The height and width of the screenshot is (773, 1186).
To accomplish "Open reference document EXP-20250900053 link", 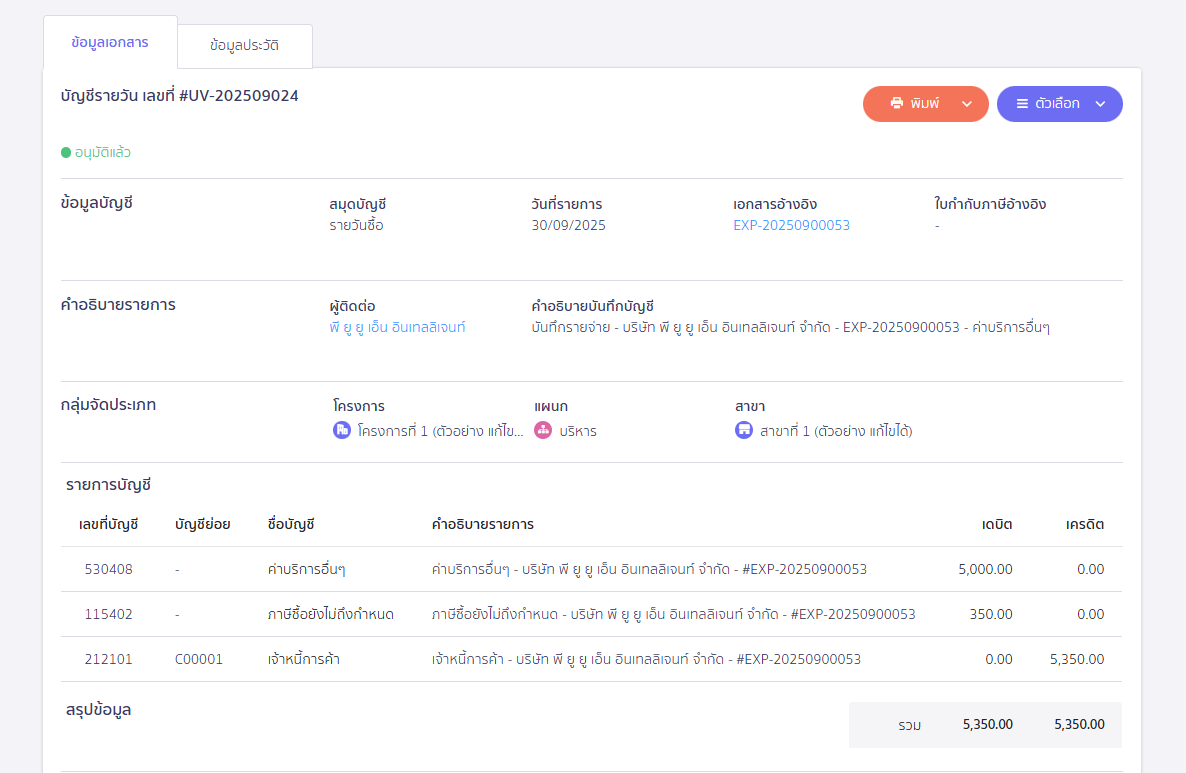I will (x=791, y=225).
